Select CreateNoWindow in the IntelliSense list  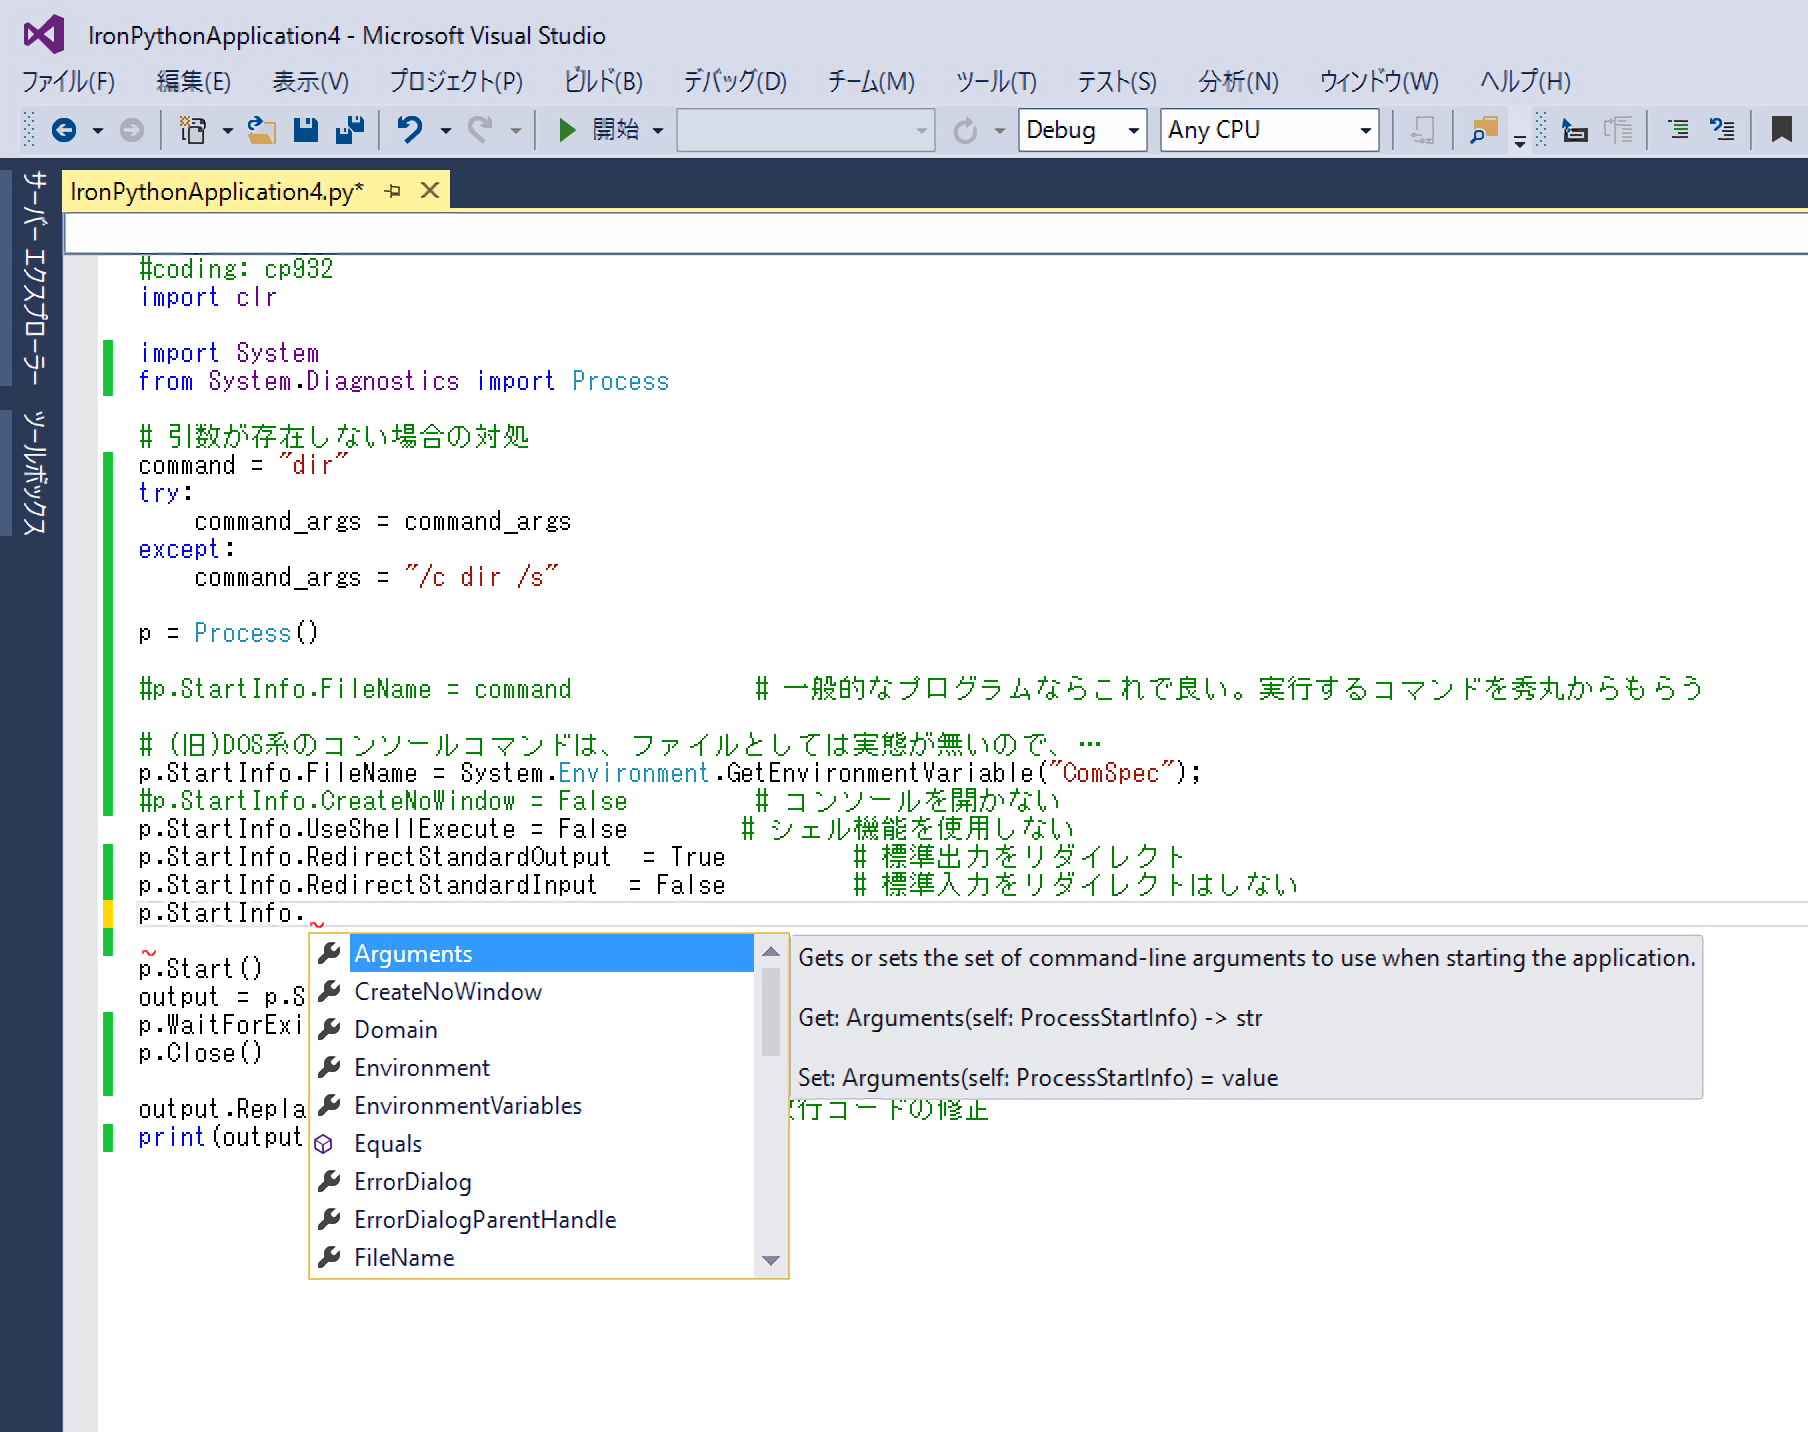448,992
